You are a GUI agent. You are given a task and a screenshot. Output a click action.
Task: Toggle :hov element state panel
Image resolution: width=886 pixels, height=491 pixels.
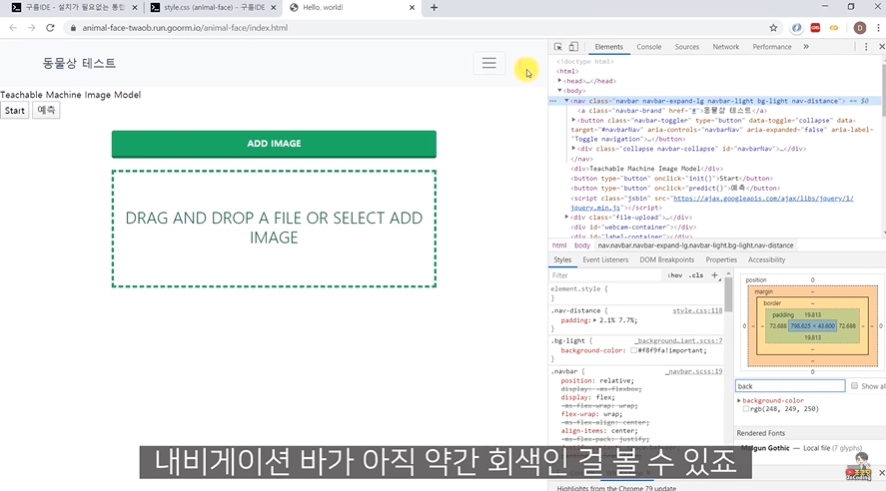tap(675, 275)
